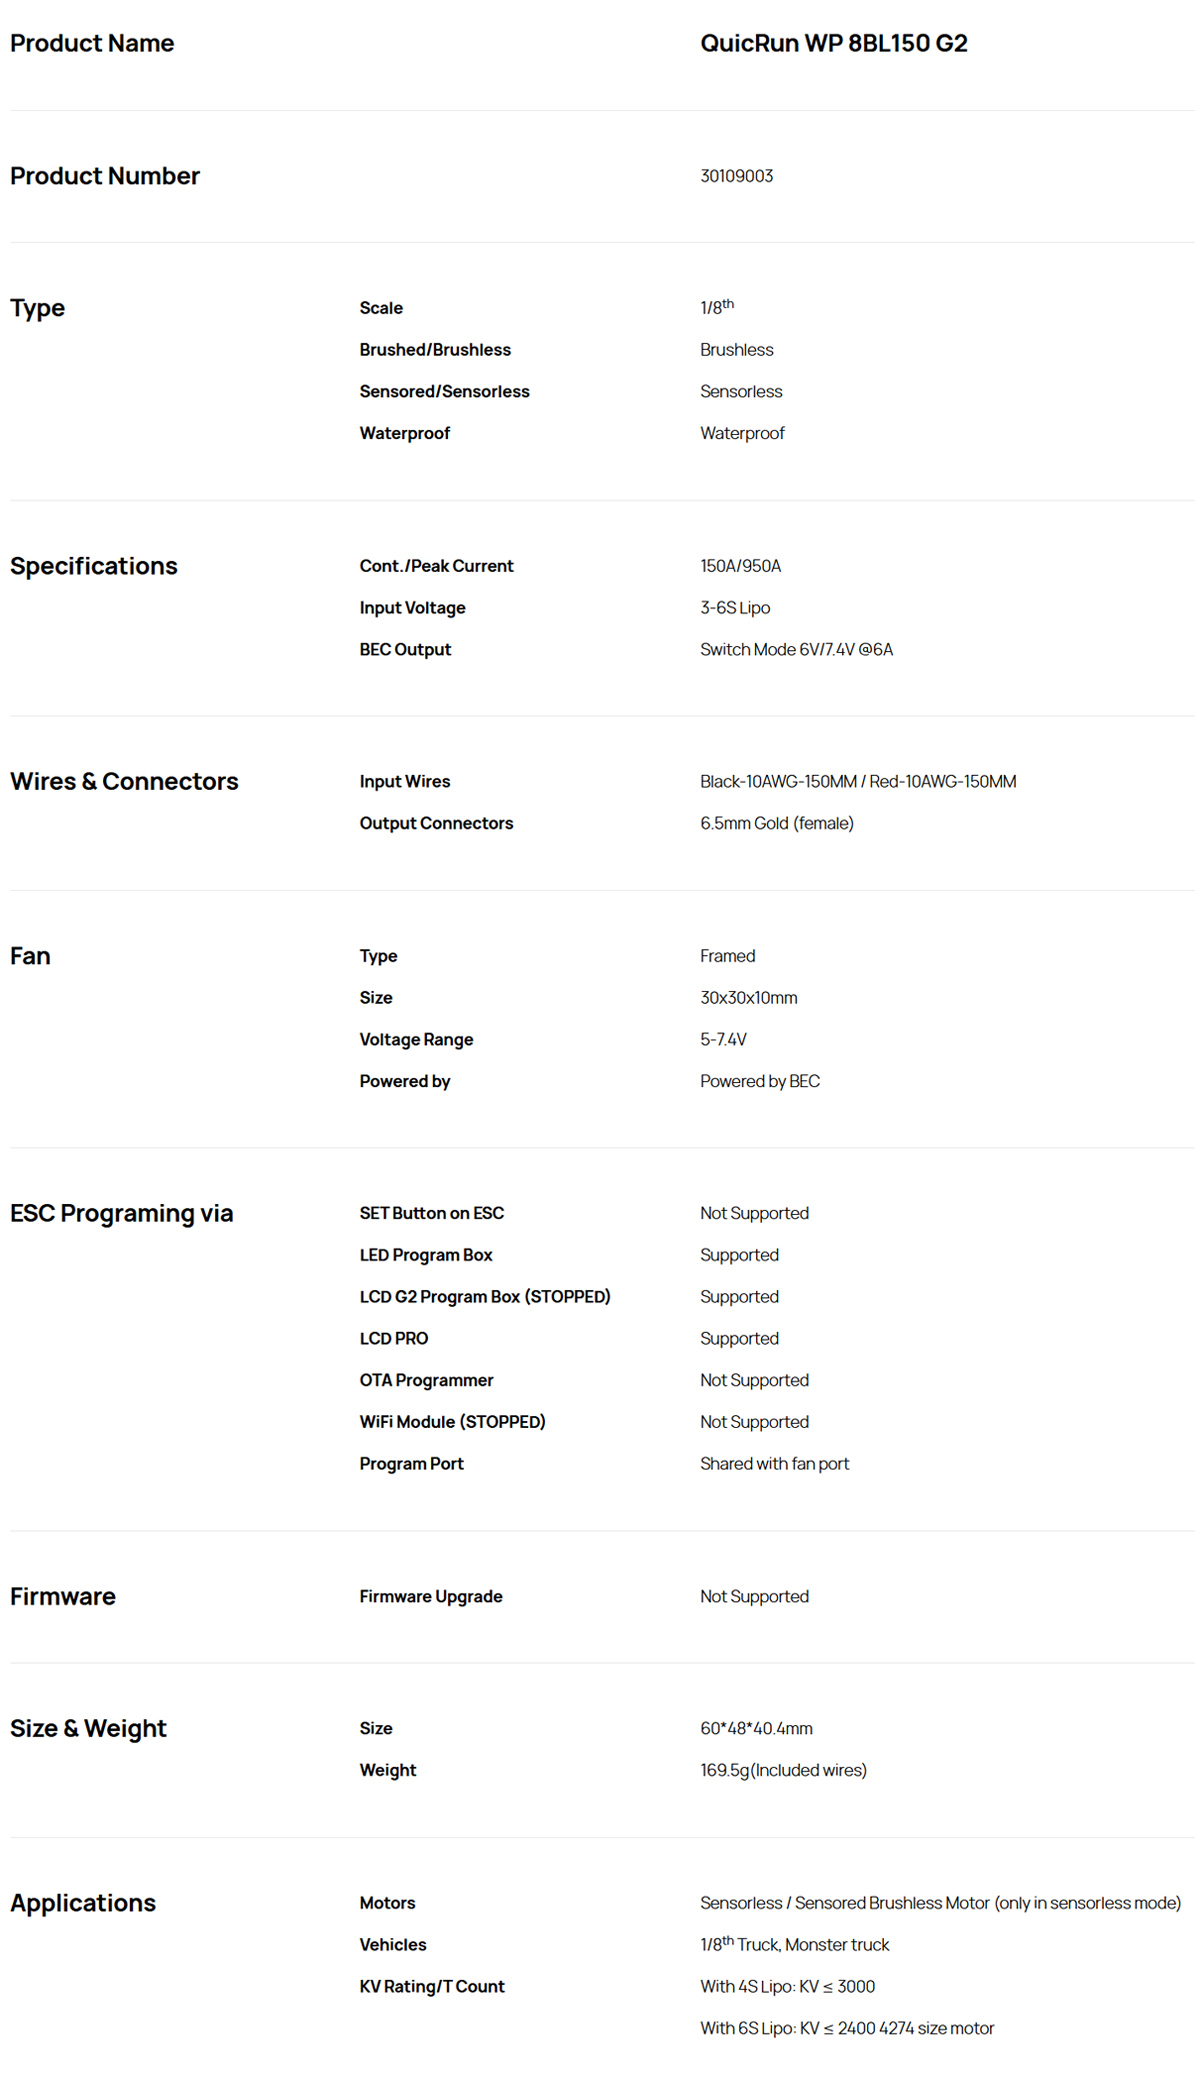Click the product number 30109003

(736, 176)
